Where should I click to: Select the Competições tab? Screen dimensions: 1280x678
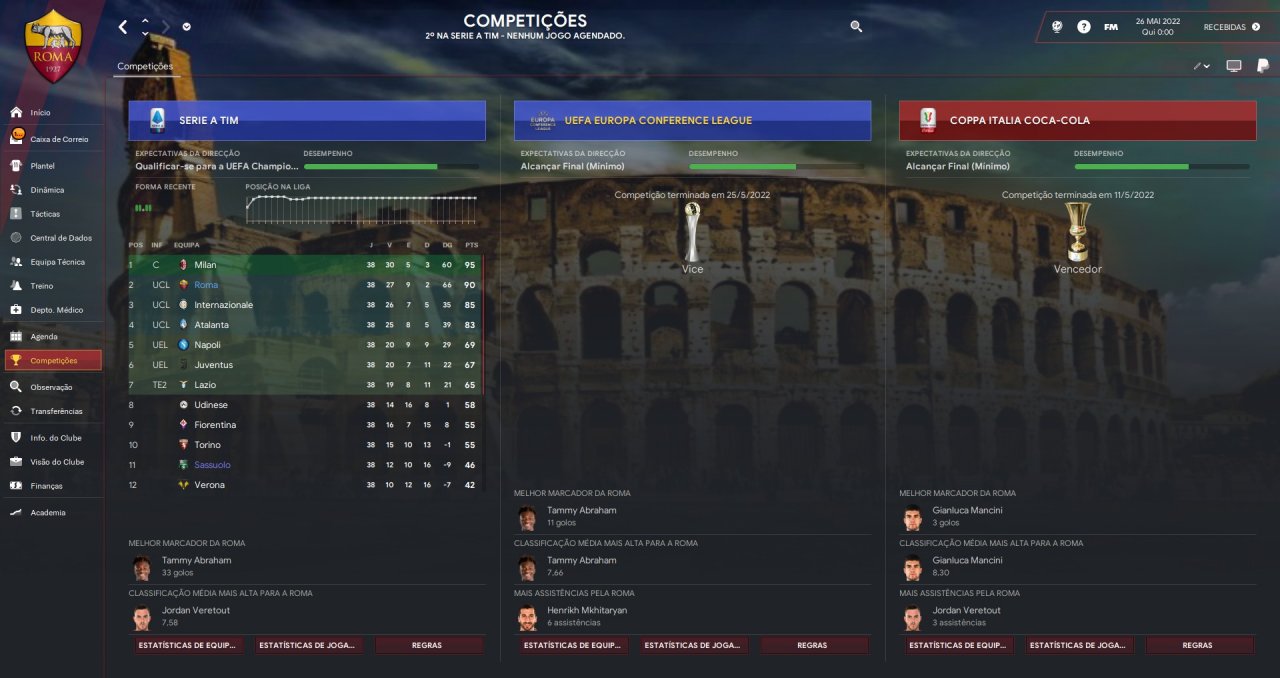coord(144,67)
